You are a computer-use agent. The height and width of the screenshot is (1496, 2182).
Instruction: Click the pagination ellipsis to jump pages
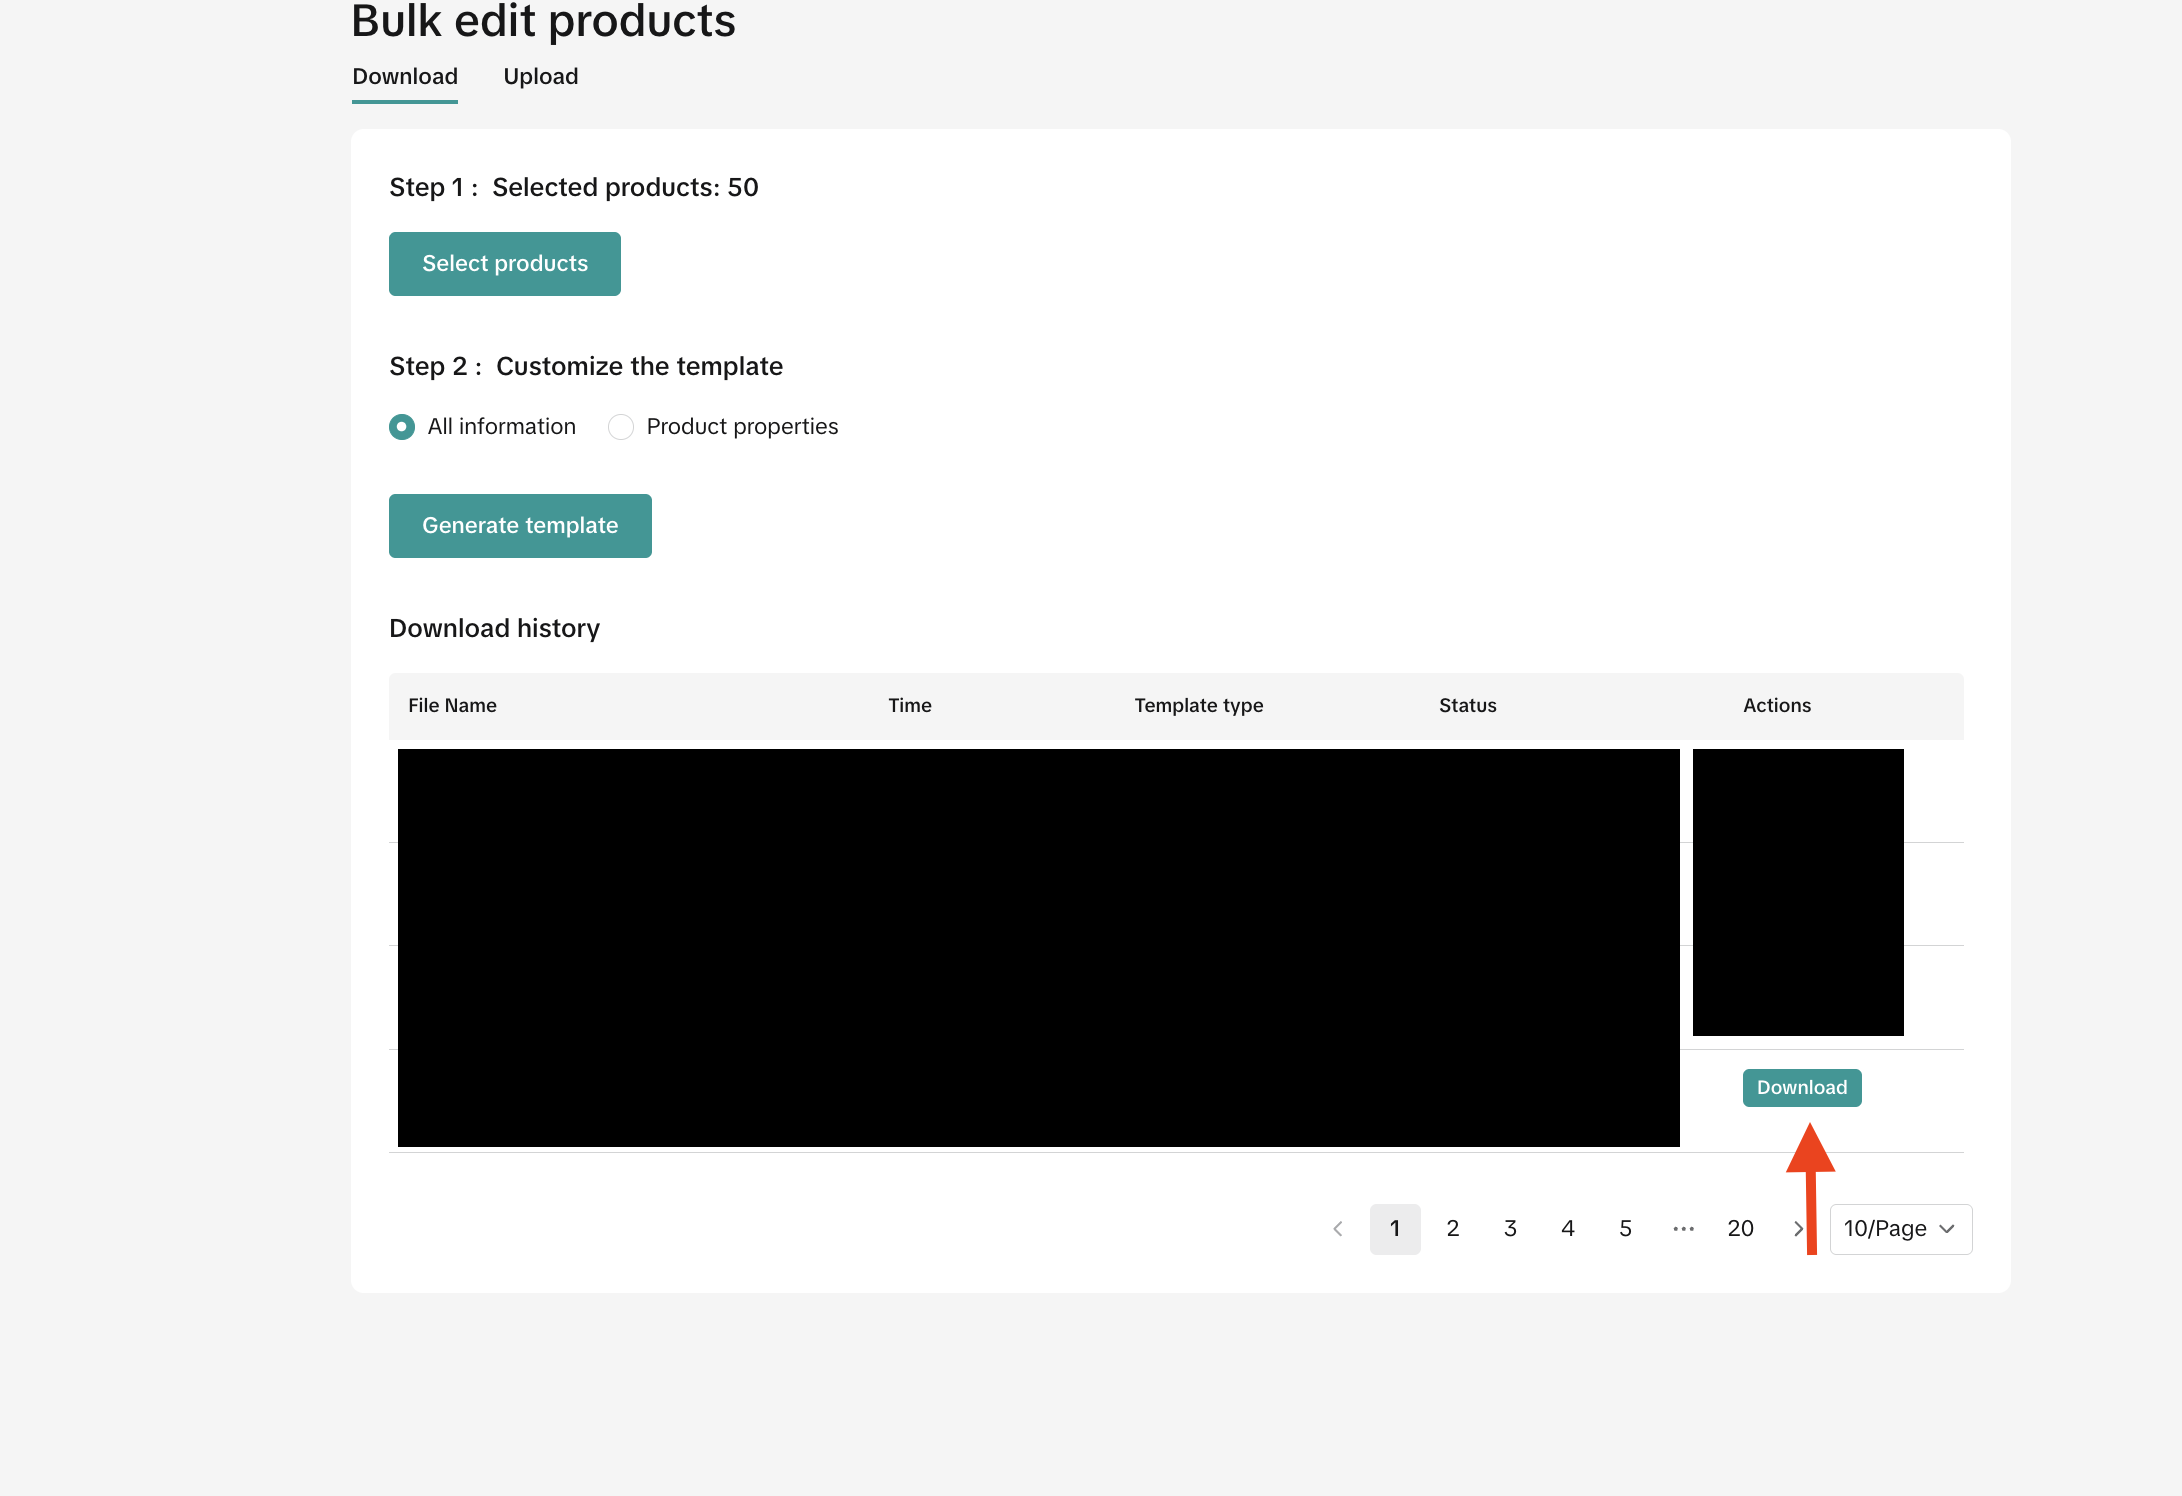(1683, 1229)
